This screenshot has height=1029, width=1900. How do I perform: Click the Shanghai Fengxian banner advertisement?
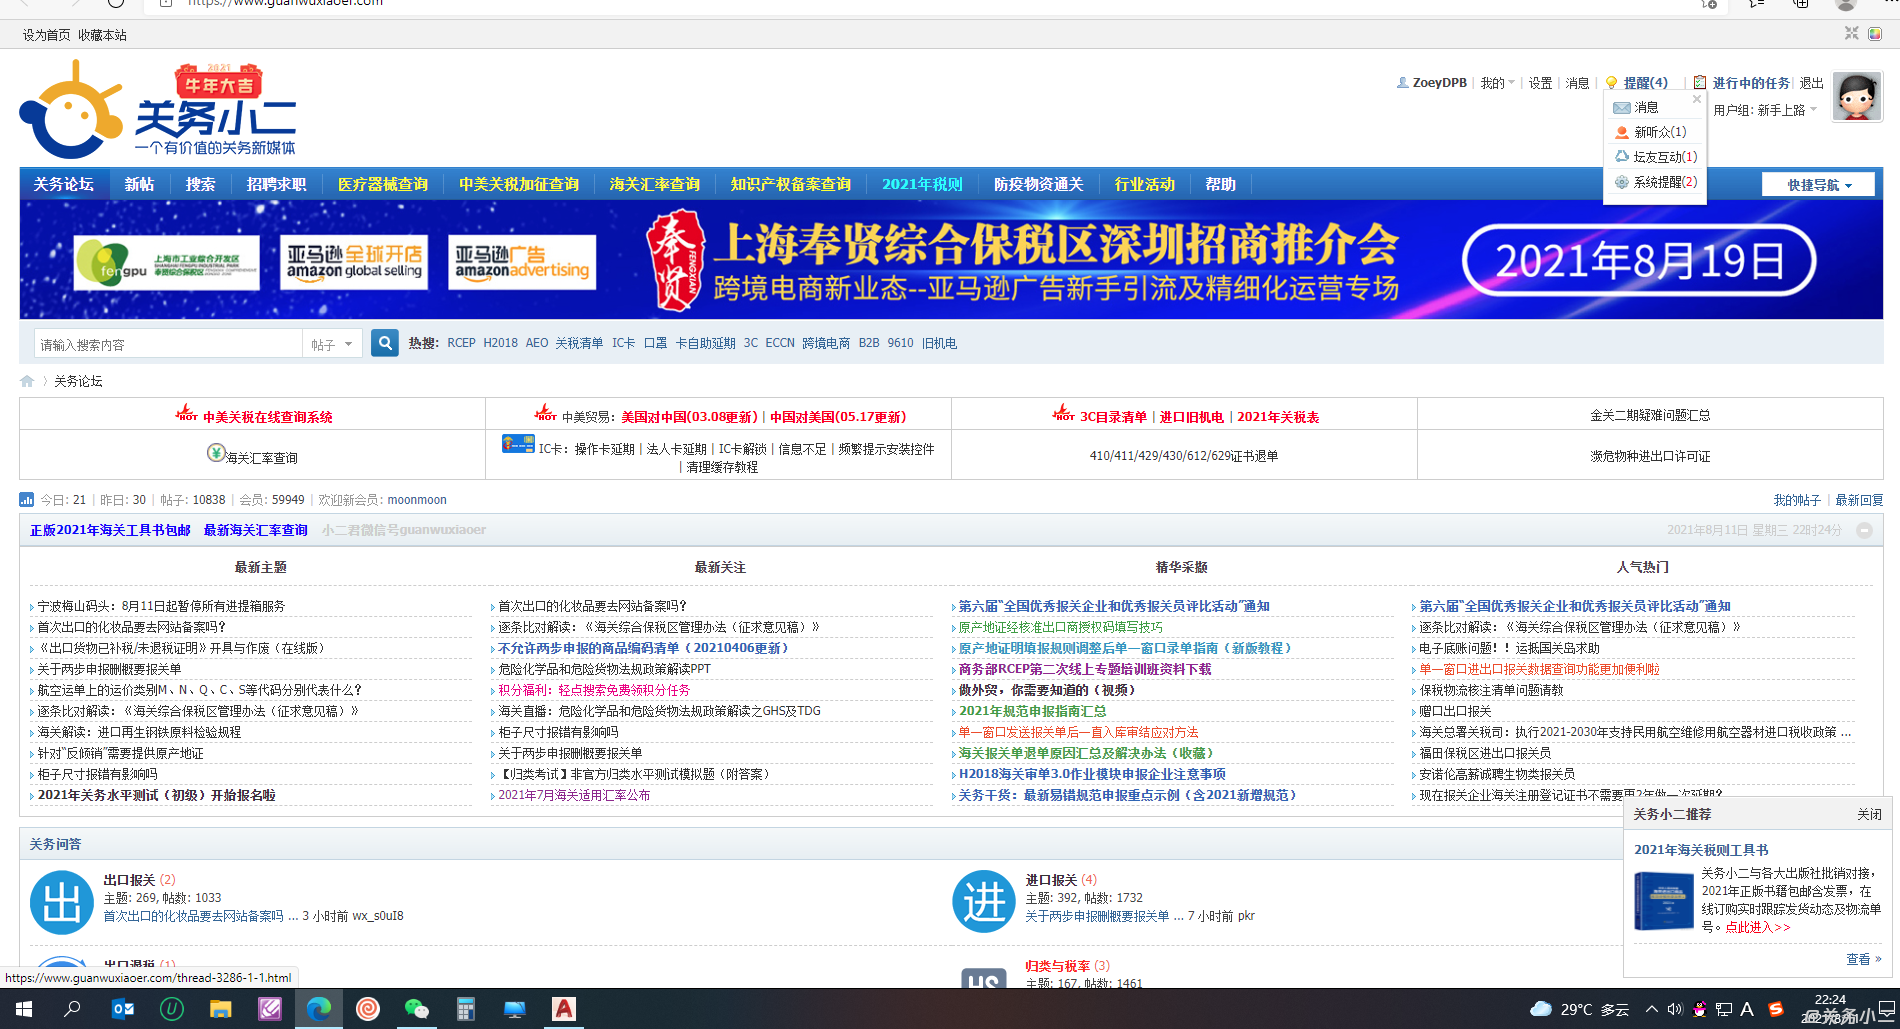[x=951, y=260]
